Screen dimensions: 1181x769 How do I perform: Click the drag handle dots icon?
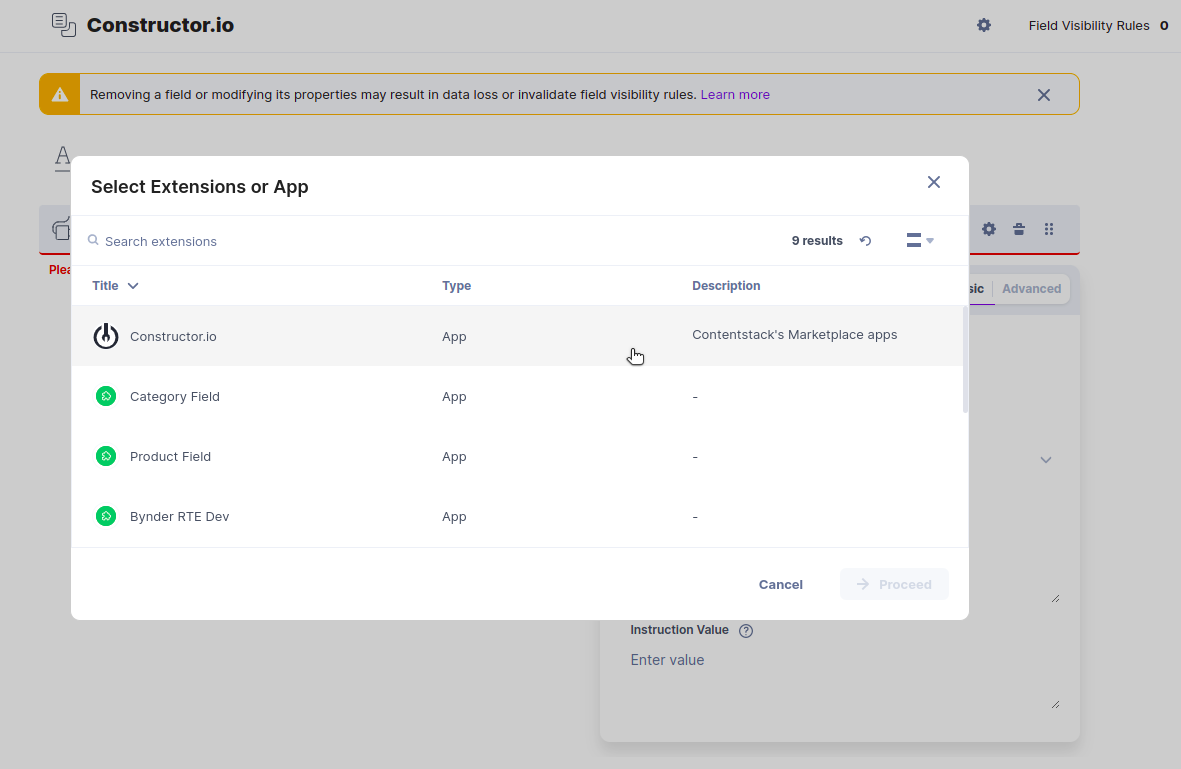tap(1048, 229)
